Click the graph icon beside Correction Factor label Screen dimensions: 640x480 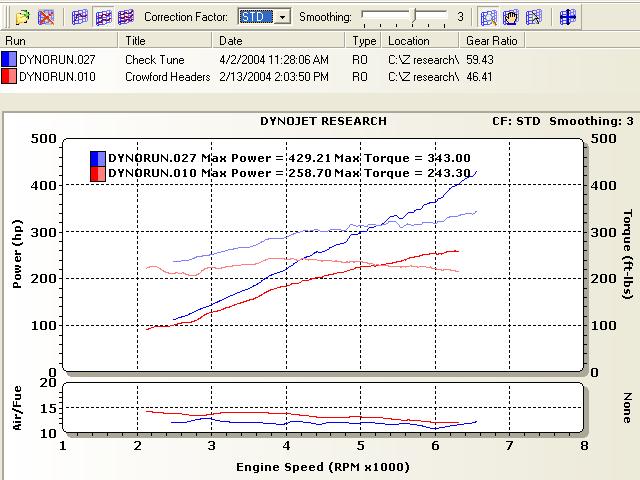pyautogui.click(x=125, y=17)
